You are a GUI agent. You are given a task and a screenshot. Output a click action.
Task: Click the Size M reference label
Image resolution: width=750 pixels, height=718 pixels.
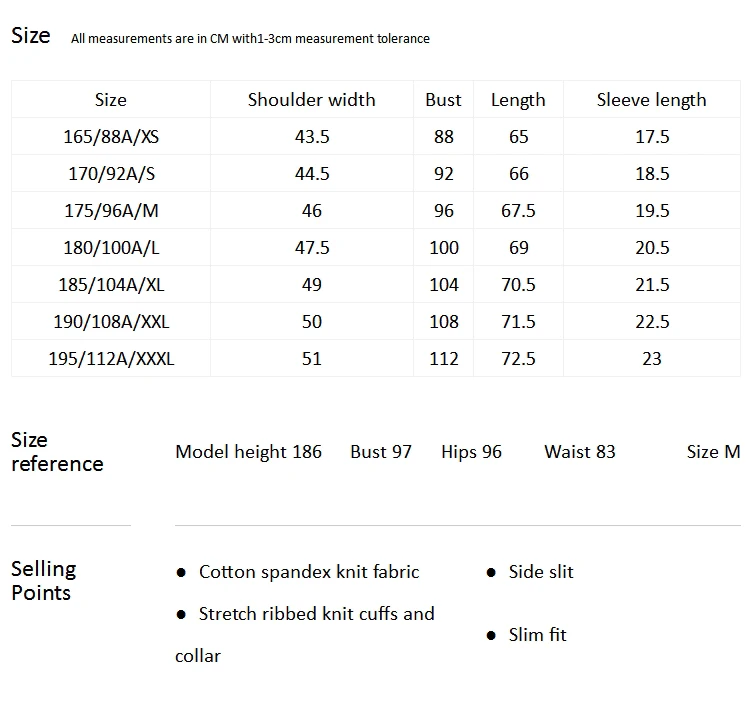(x=713, y=452)
